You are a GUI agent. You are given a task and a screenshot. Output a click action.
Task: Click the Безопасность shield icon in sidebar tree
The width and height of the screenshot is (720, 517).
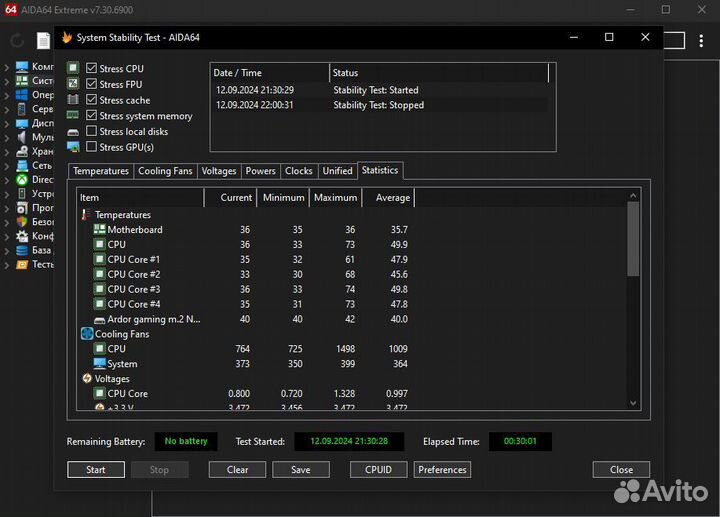[22, 222]
